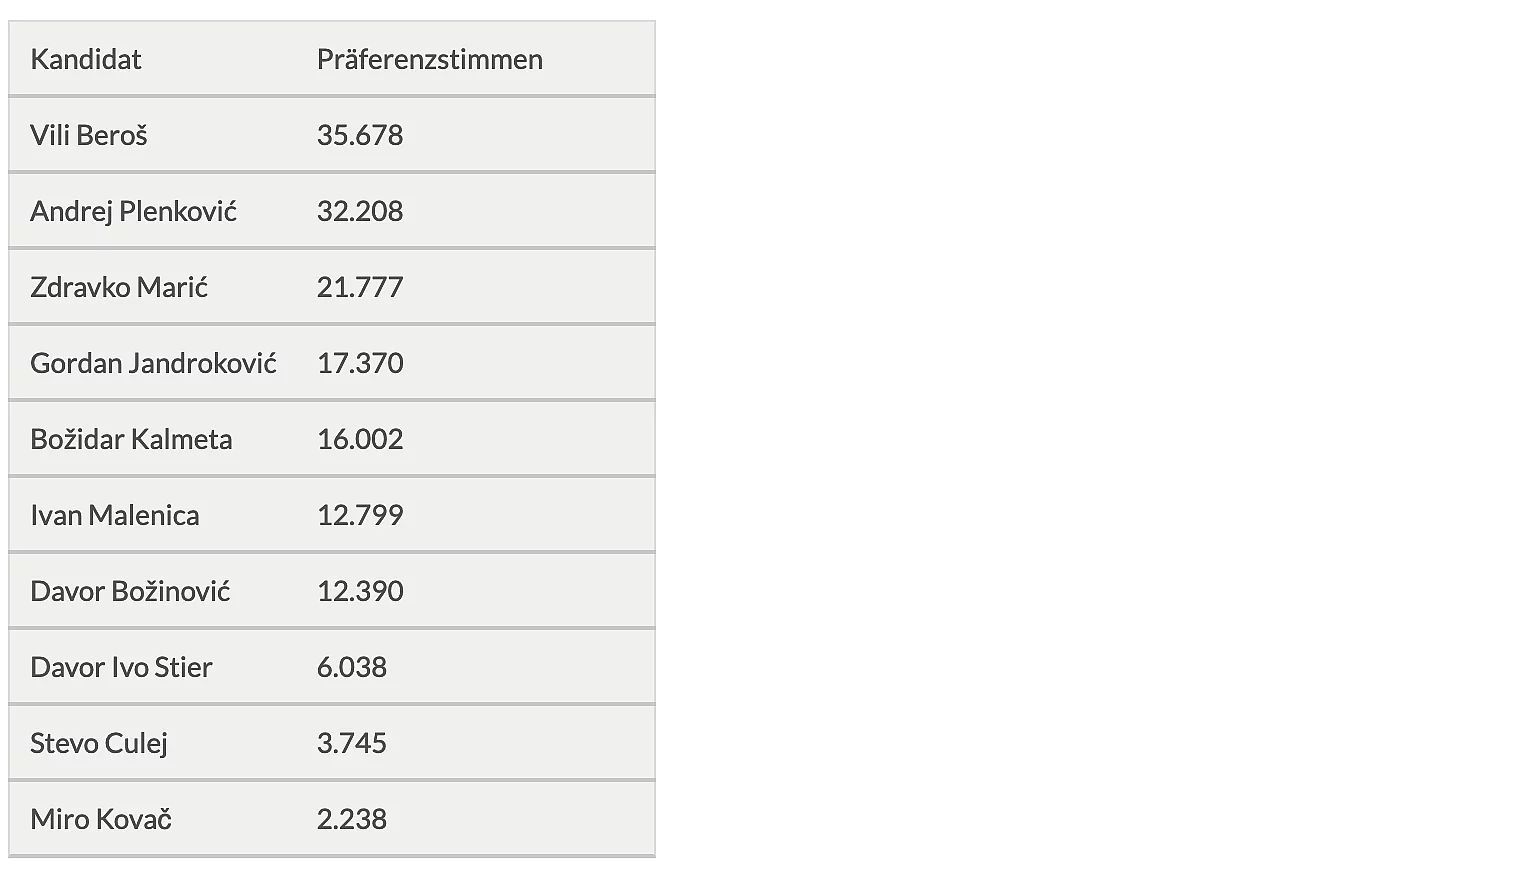The height and width of the screenshot is (874, 1538).
Task: Click the 12.390 vote count
Action: click(x=360, y=591)
